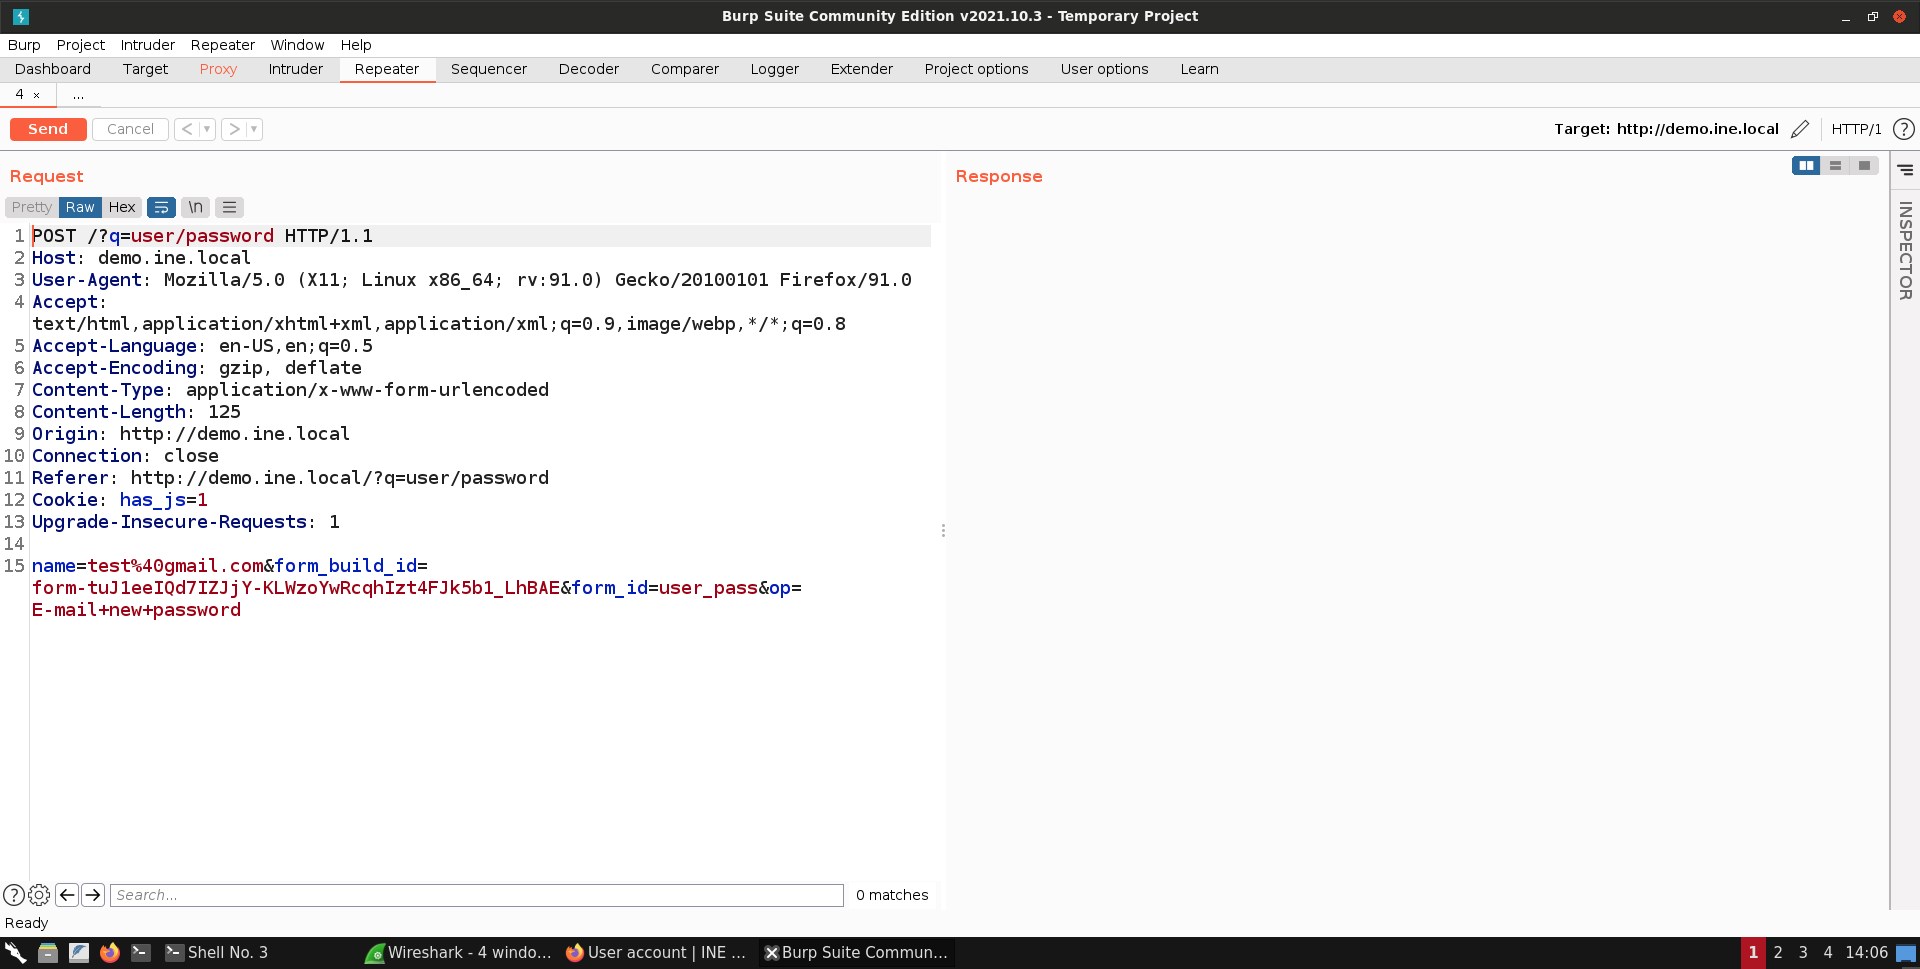The height and width of the screenshot is (969, 1920).
Task: Switch to Comparer tab
Action: [685, 69]
